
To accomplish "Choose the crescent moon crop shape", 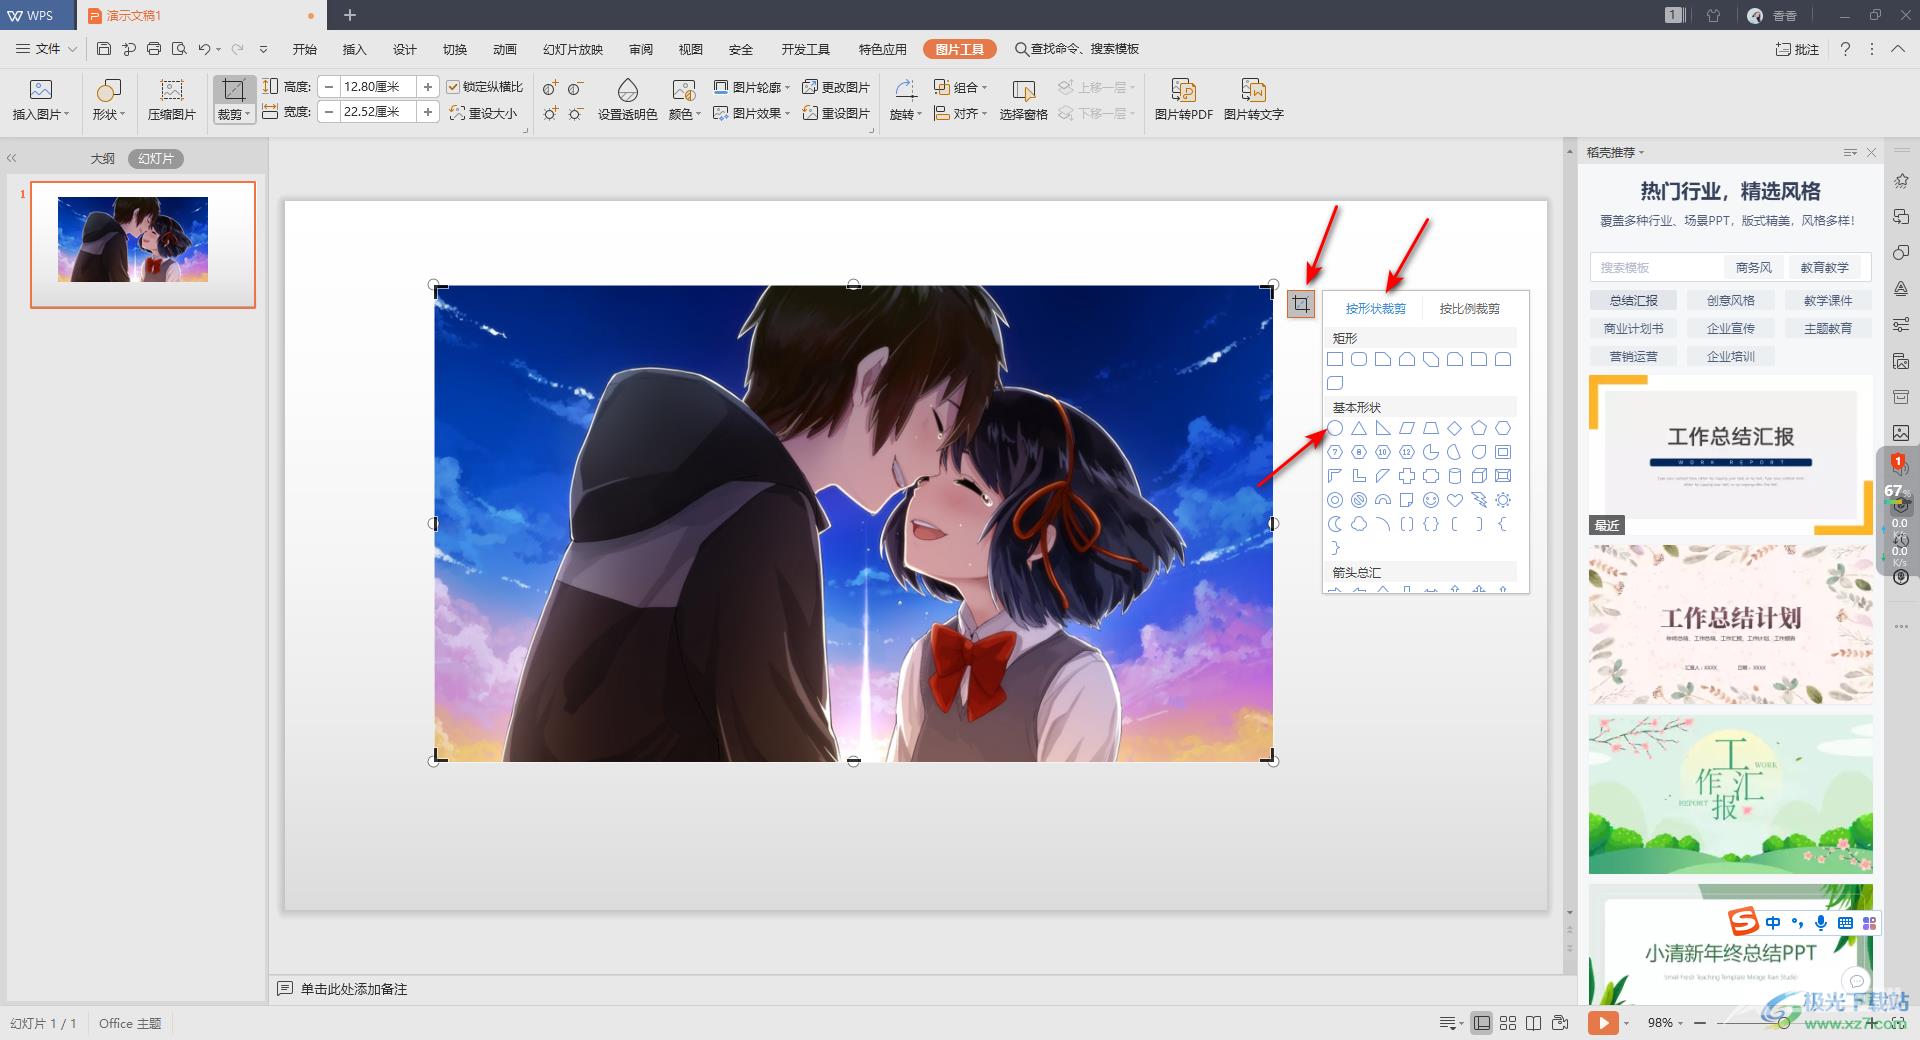I will 1335,524.
